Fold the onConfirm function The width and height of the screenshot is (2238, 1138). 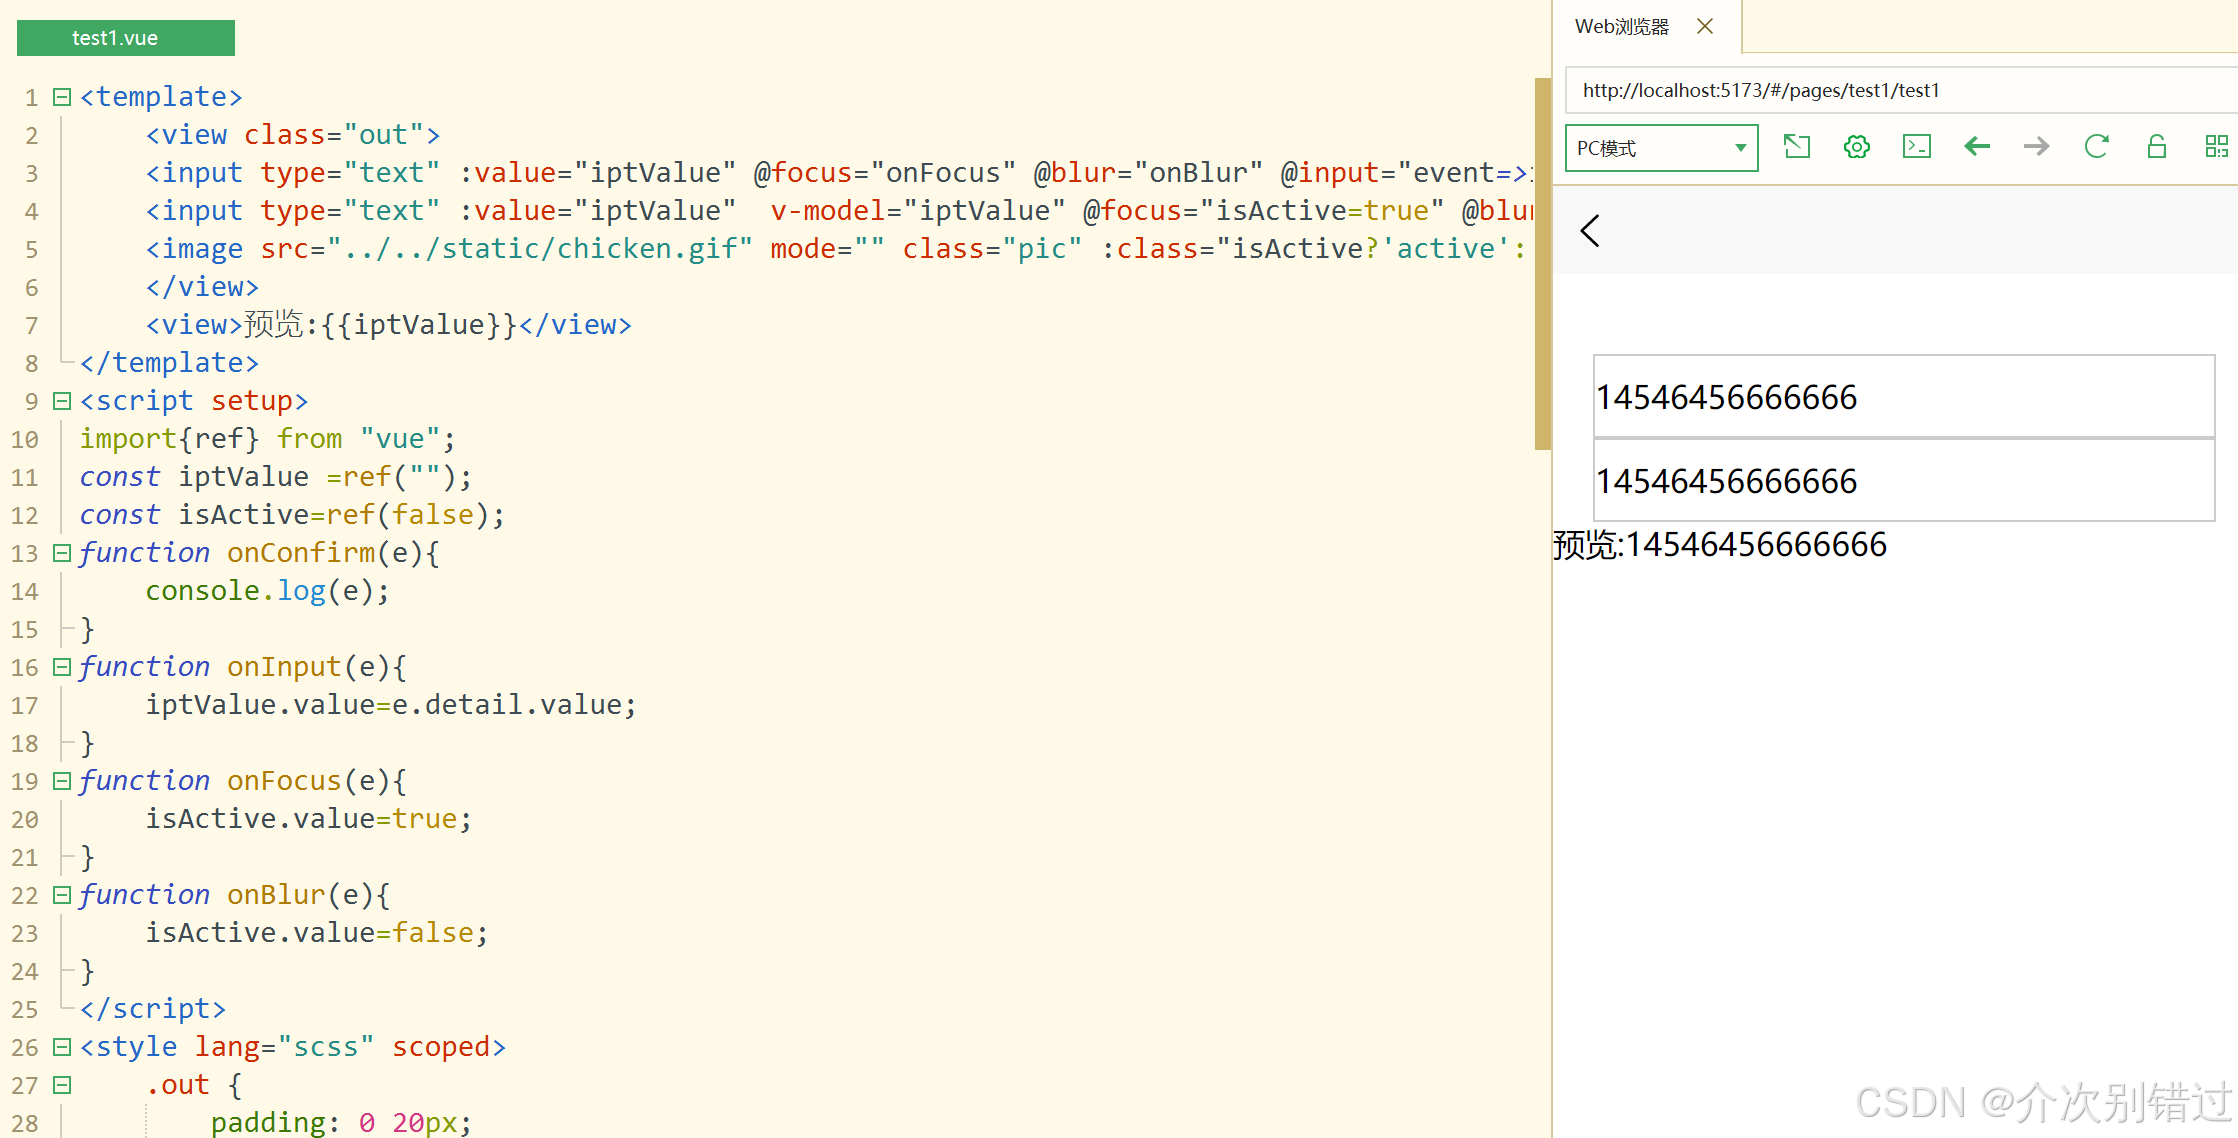pyautogui.click(x=62, y=553)
